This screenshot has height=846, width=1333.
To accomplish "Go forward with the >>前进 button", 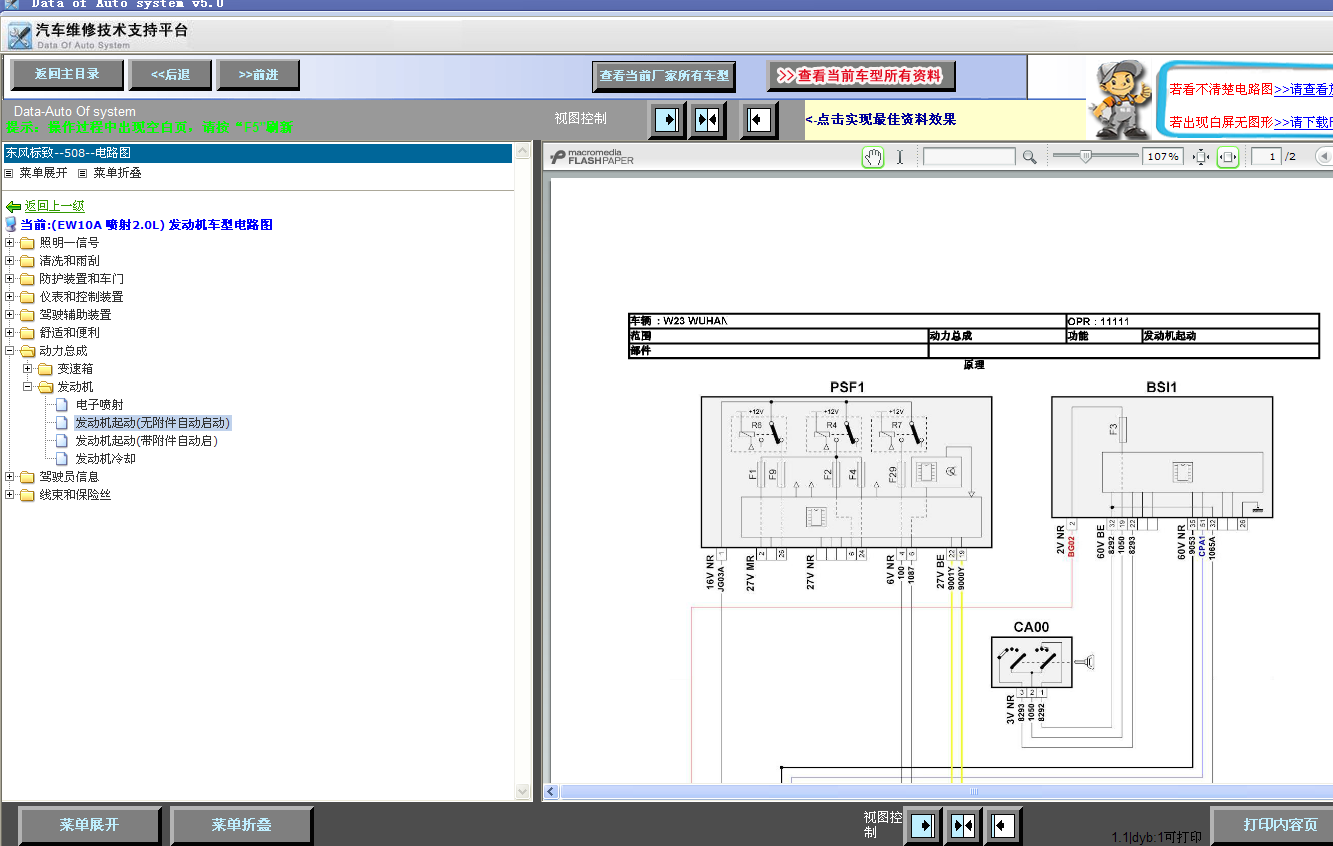I will tap(258, 75).
